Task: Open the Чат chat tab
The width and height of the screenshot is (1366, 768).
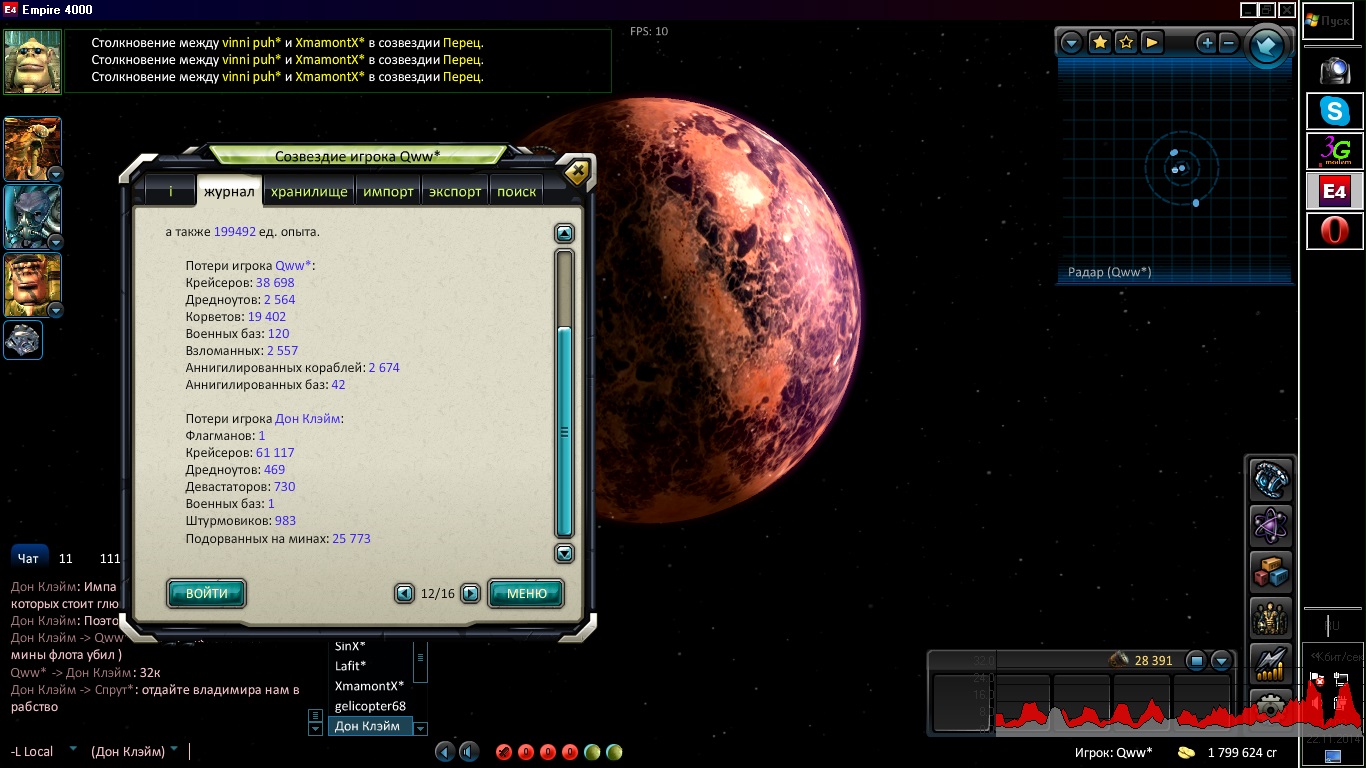Action: pos(28,558)
